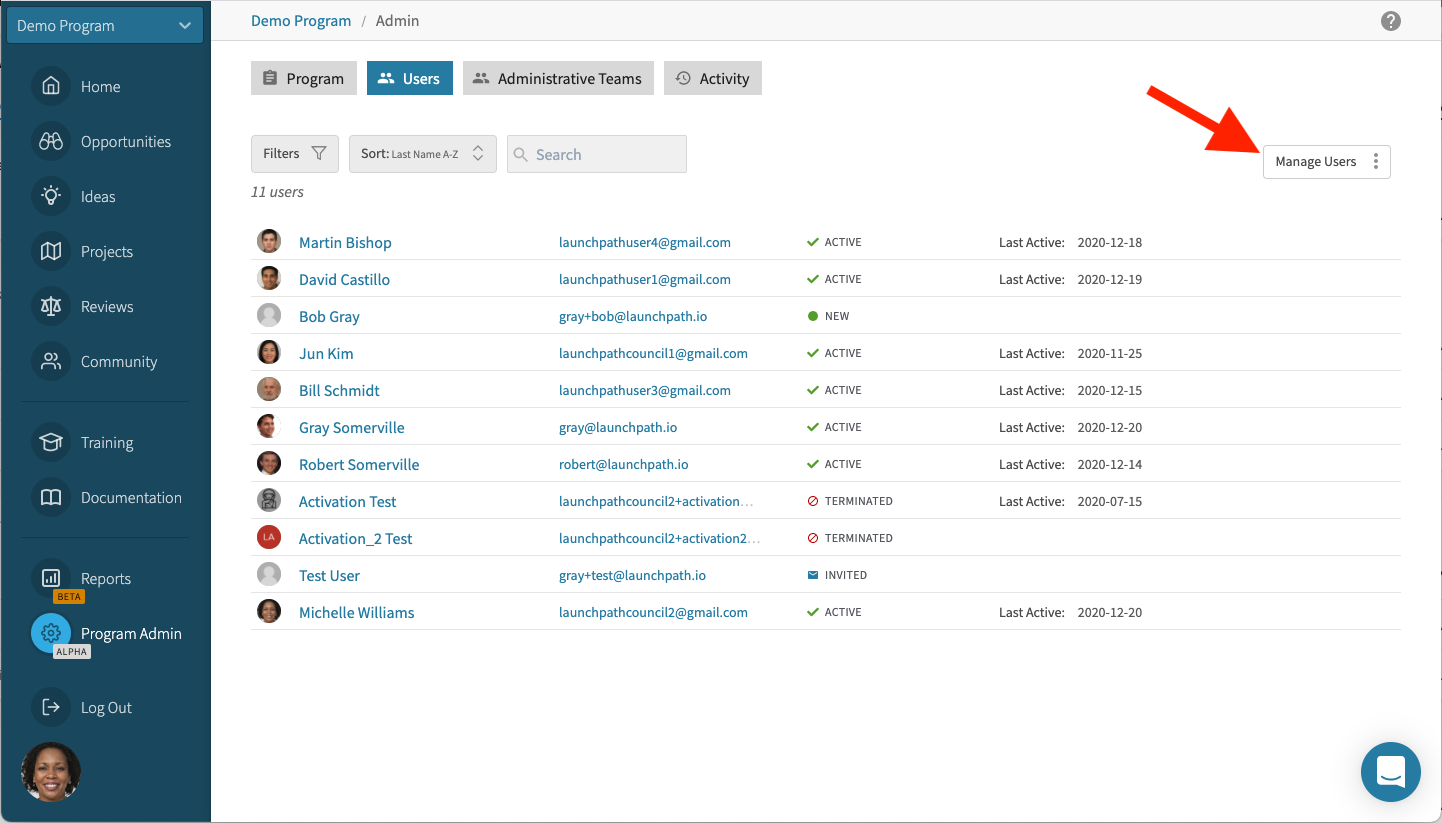This screenshot has height=823, width=1442.
Task: Open the Sort Last Name A-Z dropdown
Action: point(422,154)
